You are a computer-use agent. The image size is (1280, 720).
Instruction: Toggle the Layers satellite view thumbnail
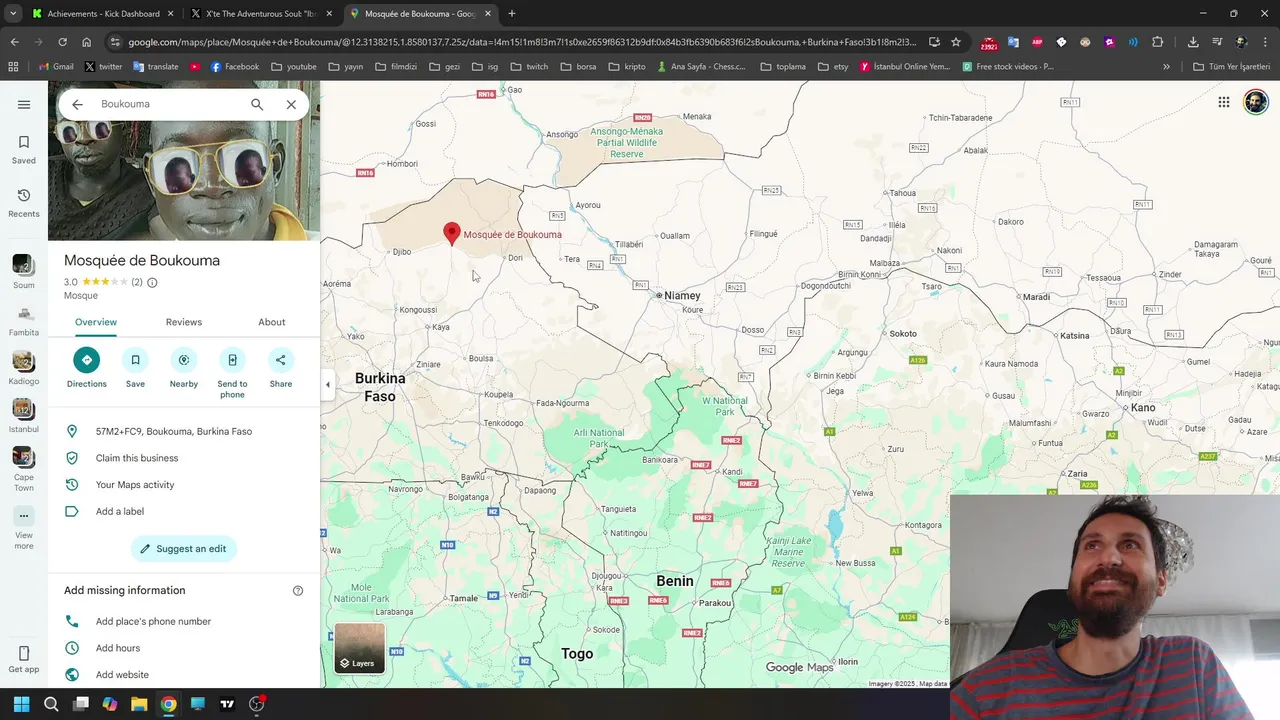[359, 648]
